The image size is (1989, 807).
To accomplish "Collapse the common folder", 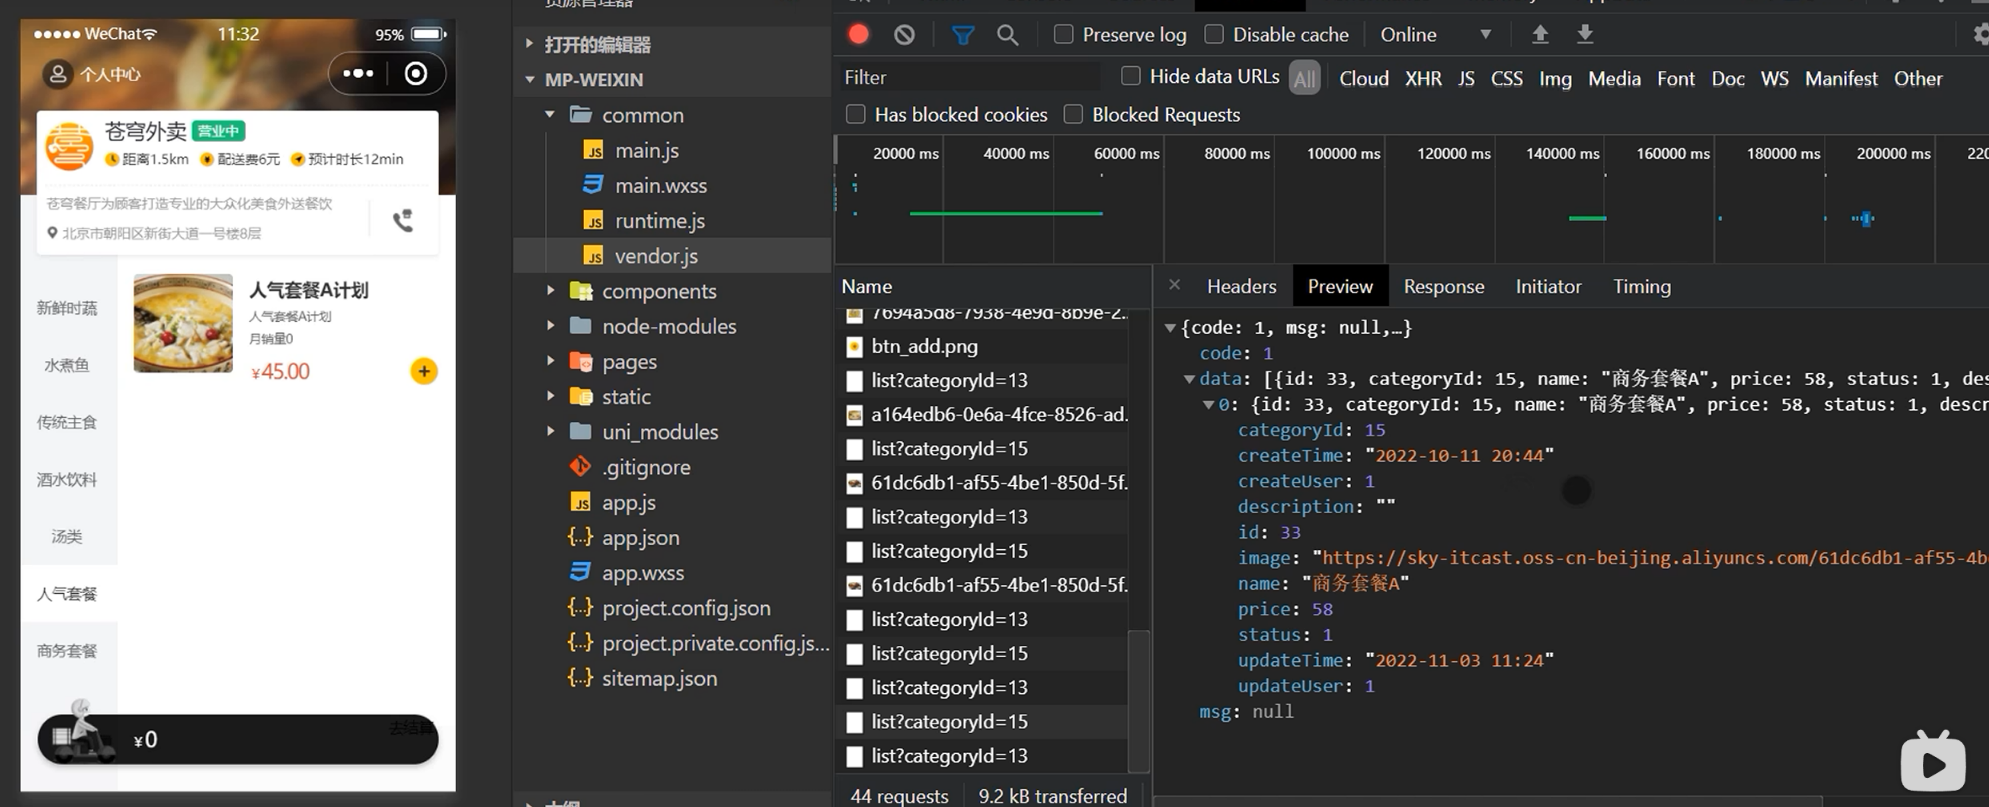I will [x=550, y=115].
